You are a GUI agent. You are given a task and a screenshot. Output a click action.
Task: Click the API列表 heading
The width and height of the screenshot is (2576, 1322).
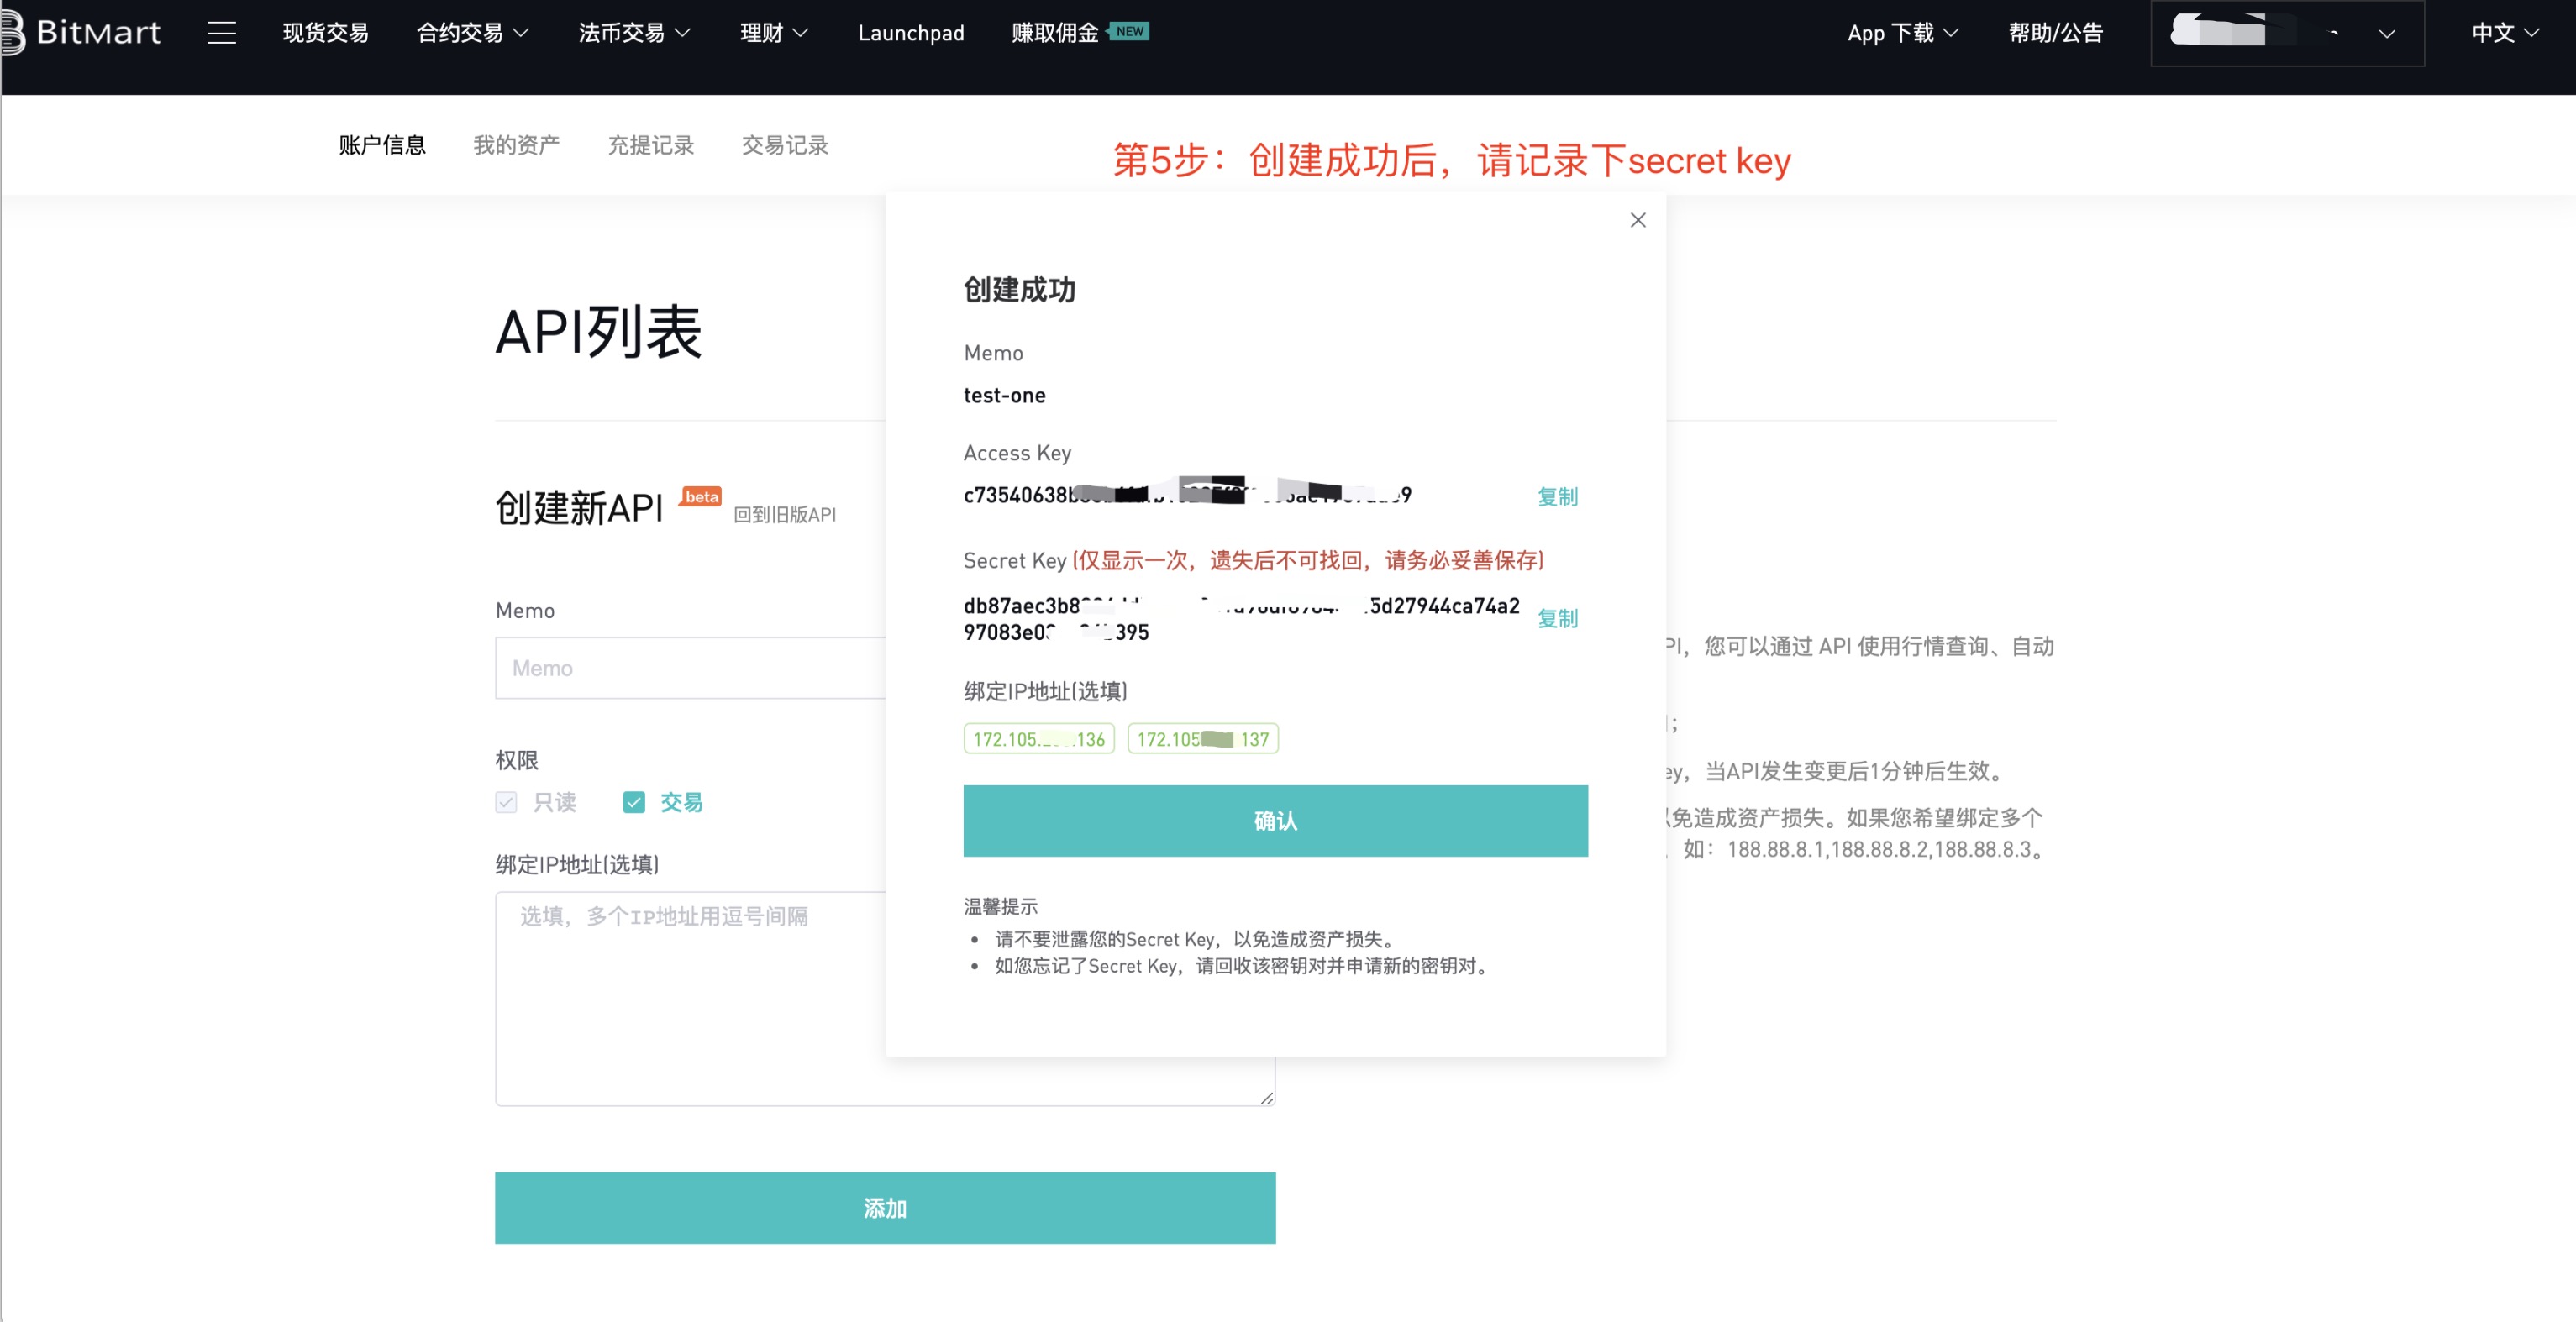click(x=598, y=331)
